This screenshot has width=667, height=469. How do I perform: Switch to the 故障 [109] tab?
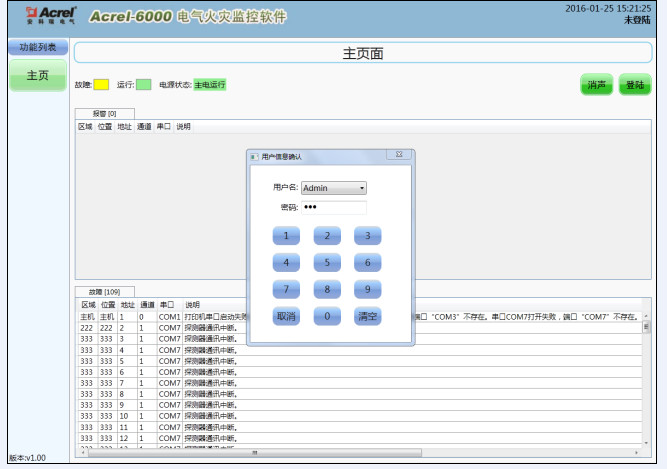tap(104, 292)
